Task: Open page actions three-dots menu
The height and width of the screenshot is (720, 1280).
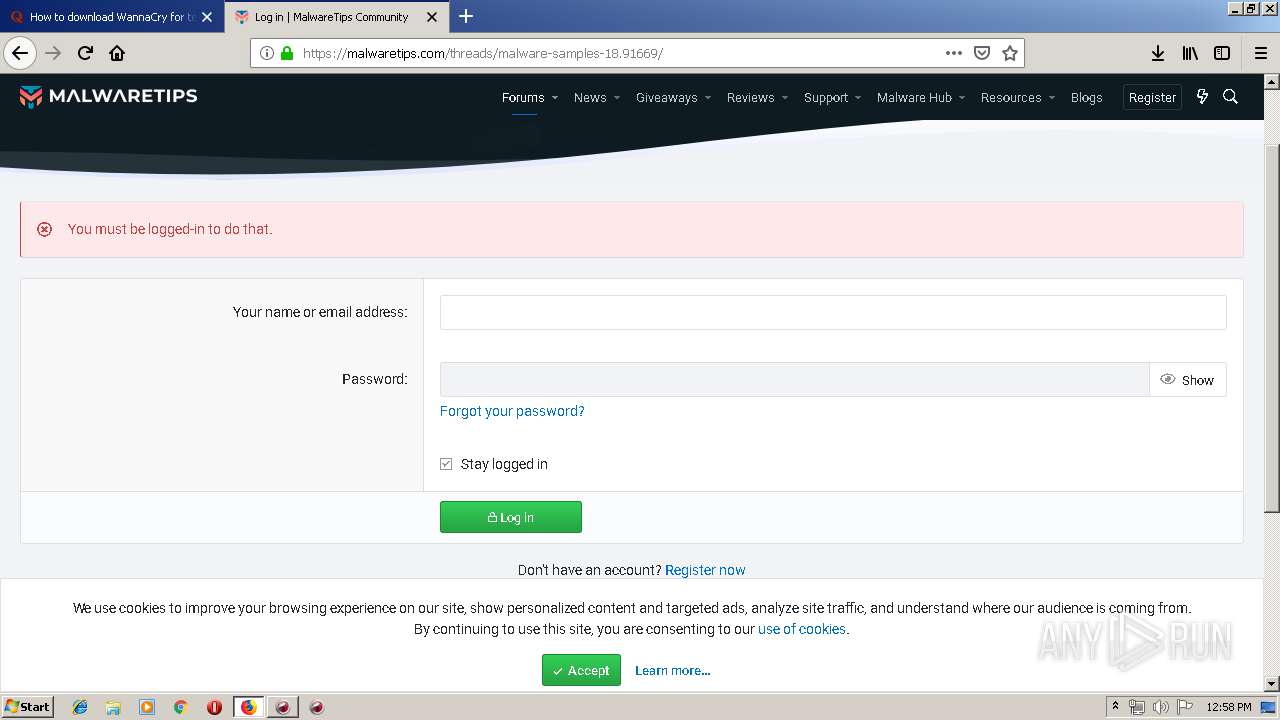Action: (954, 53)
